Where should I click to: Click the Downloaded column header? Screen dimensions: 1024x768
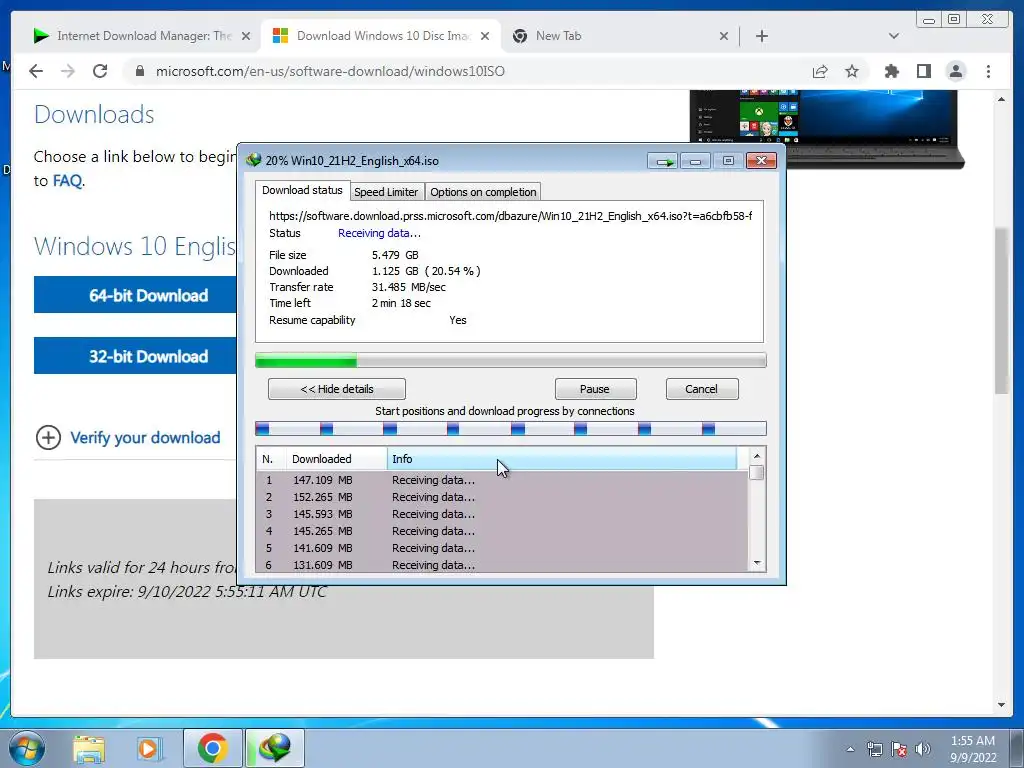coord(336,459)
